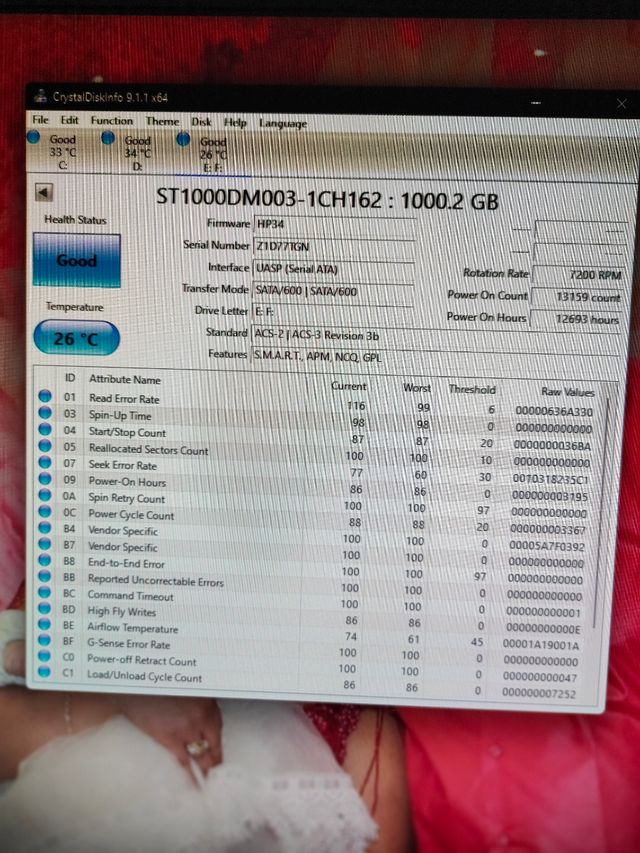Open the Disk menu
This screenshot has width=640, height=853.
(x=201, y=122)
